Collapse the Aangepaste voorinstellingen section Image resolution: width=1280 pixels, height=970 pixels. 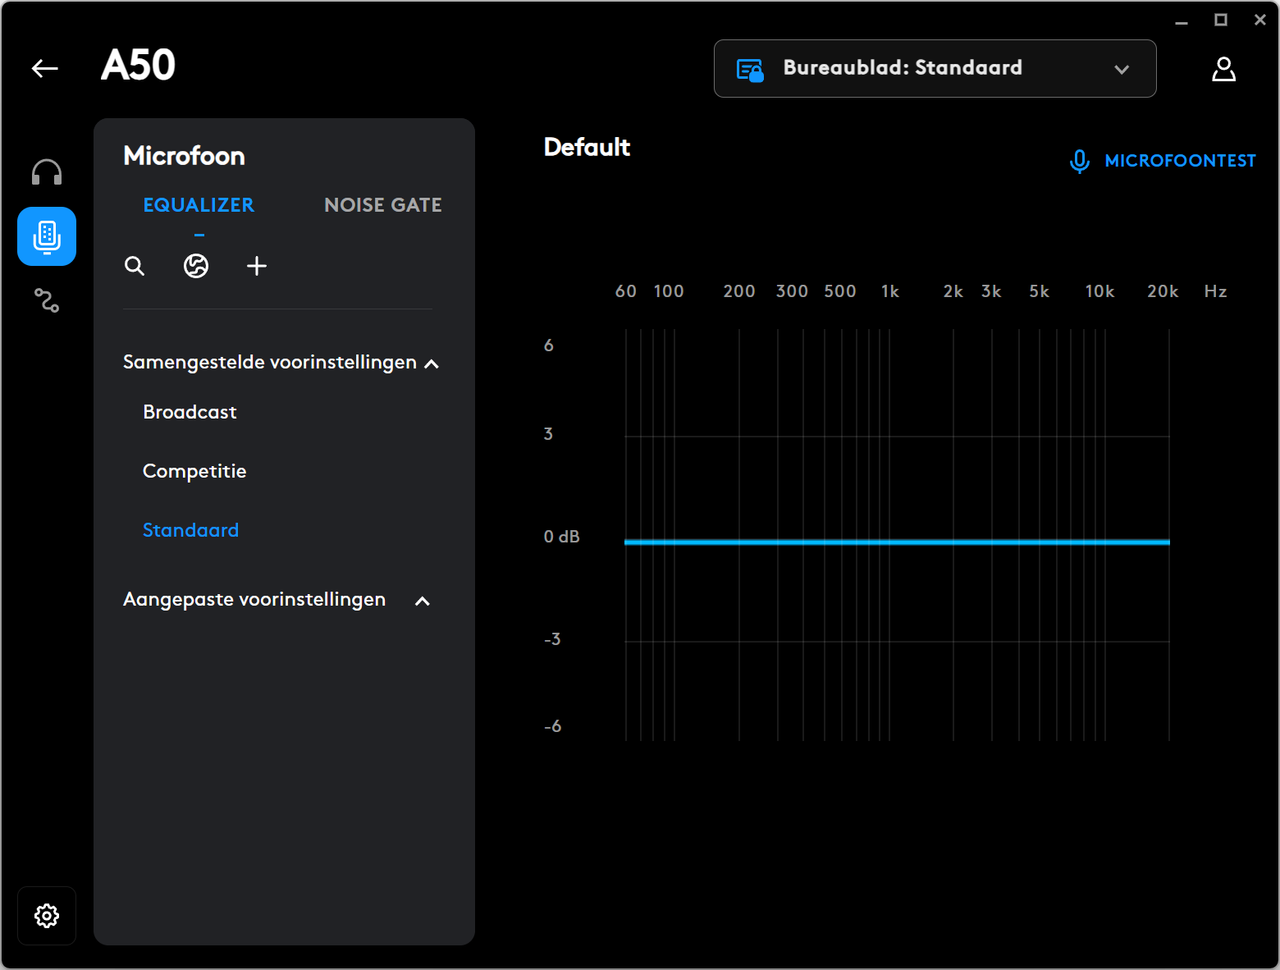click(422, 601)
